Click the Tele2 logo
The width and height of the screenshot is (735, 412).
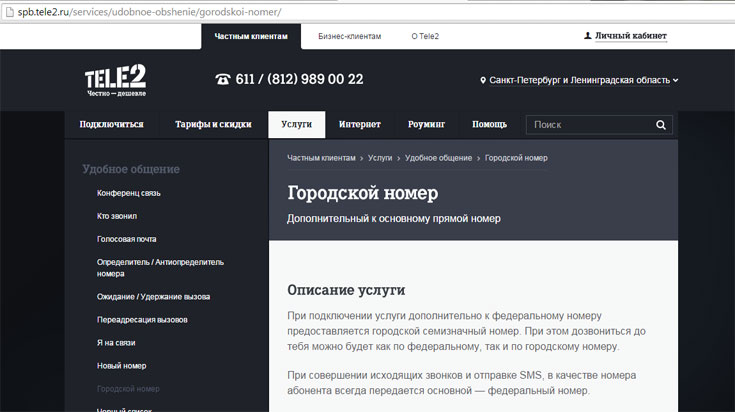click(116, 80)
